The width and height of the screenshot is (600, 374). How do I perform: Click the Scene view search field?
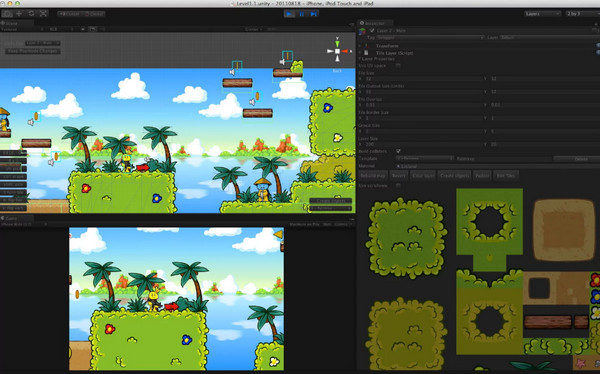tap(308, 29)
